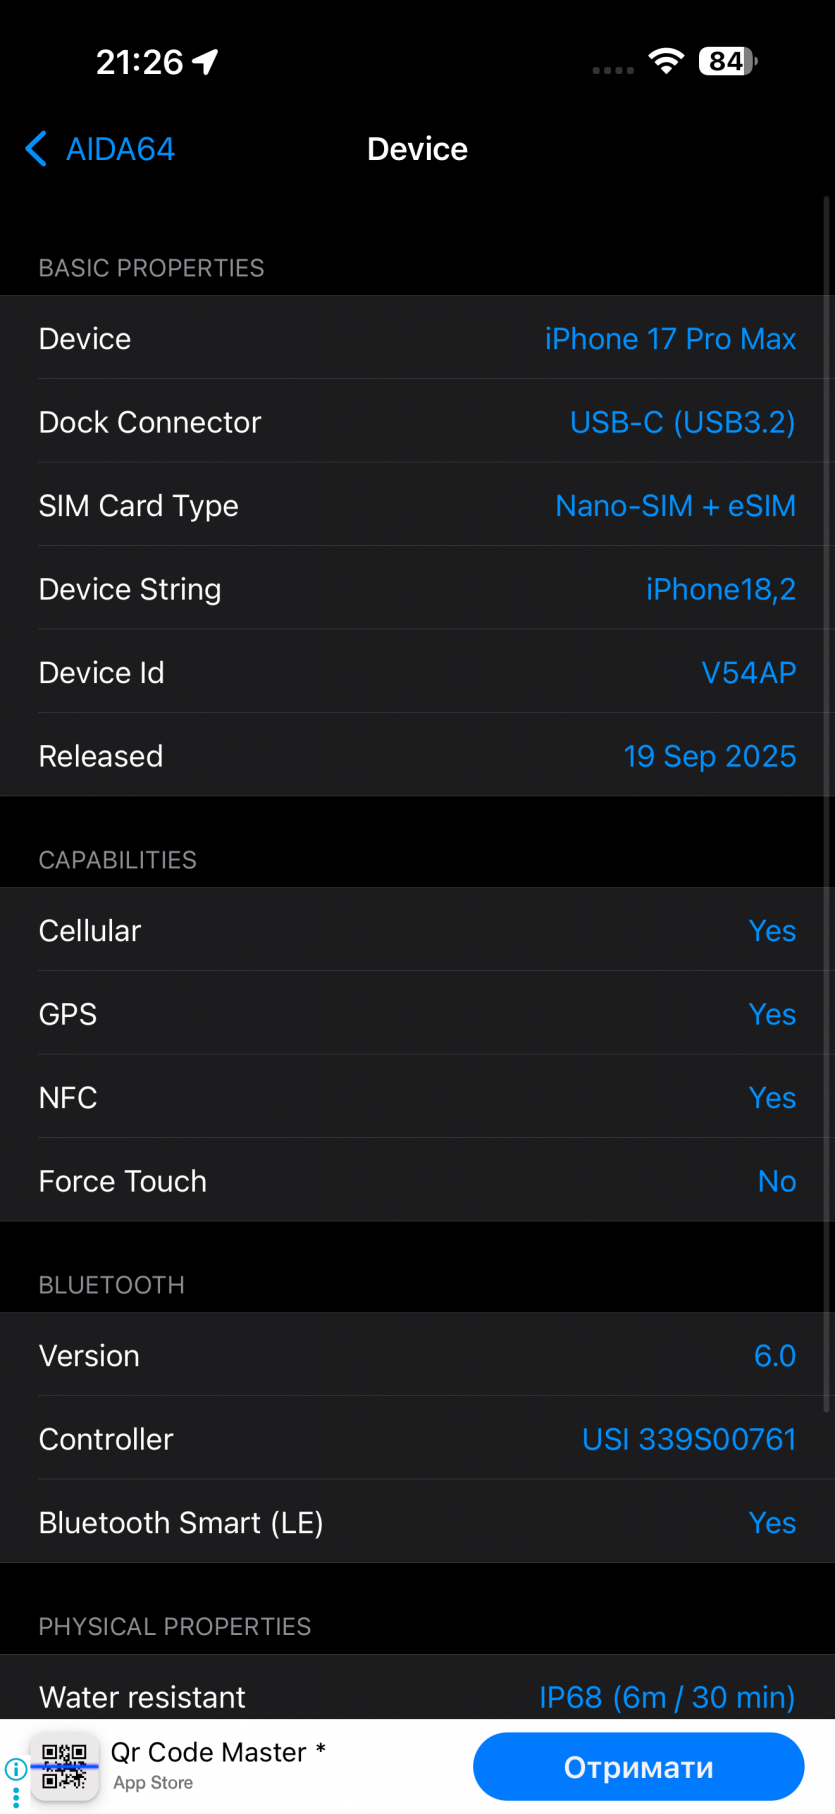Tap the cellular signal dots
The height and width of the screenshot is (1814, 835).
613,70
